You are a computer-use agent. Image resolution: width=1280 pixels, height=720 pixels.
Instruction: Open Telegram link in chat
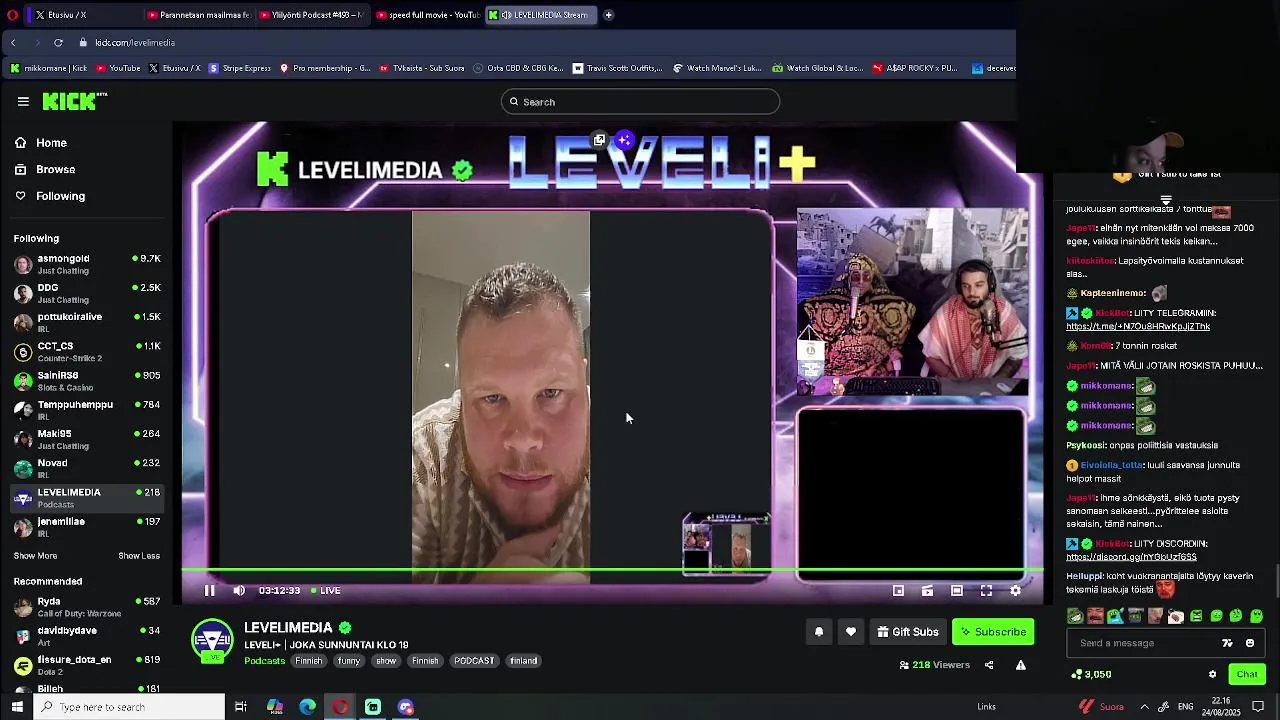coord(1138,326)
